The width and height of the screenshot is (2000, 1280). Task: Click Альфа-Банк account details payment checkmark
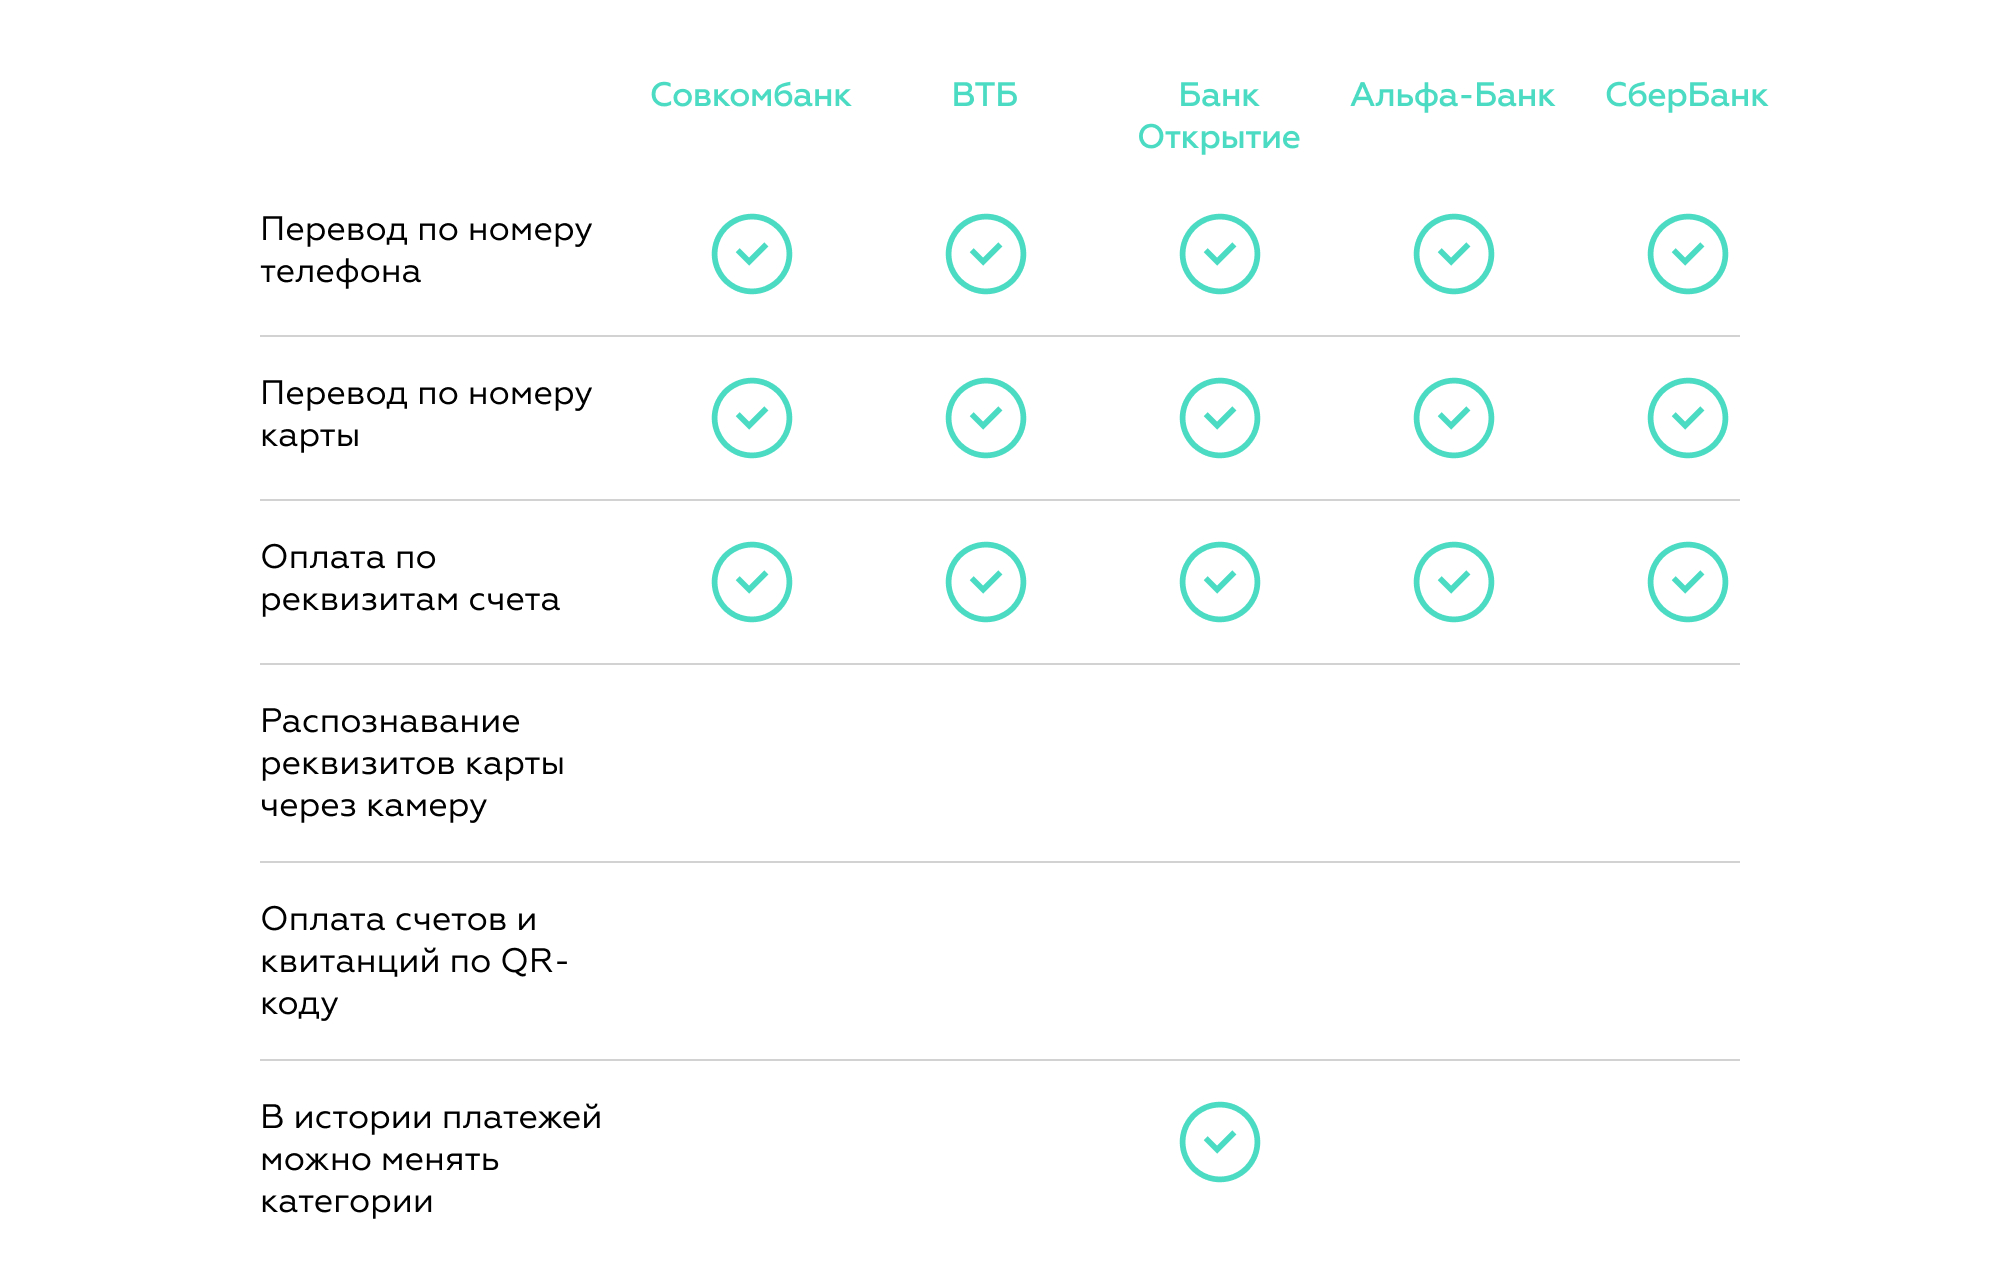(1453, 582)
